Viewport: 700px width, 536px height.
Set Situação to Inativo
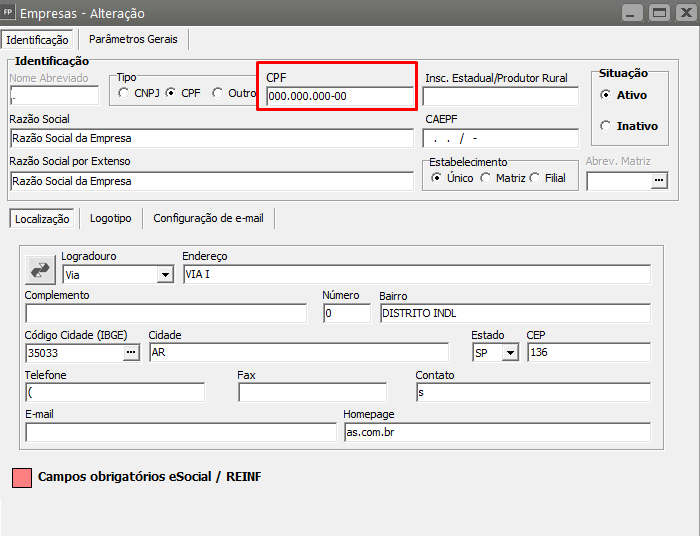pyautogui.click(x=606, y=126)
